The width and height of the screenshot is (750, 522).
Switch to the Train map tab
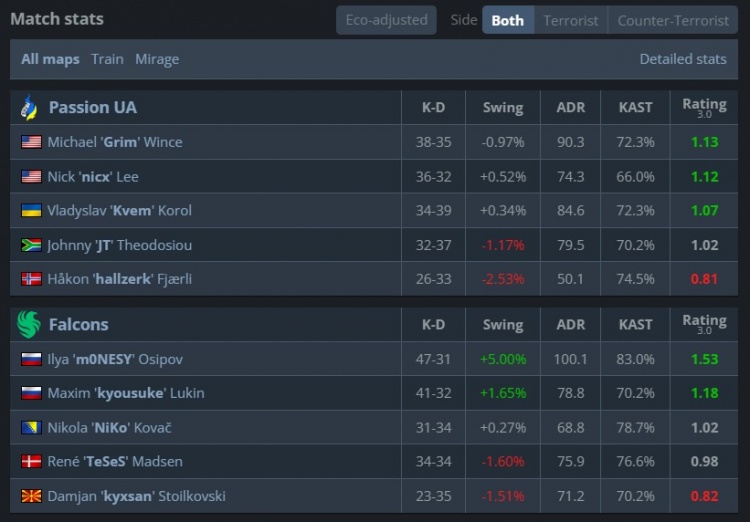(x=107, y=59)
